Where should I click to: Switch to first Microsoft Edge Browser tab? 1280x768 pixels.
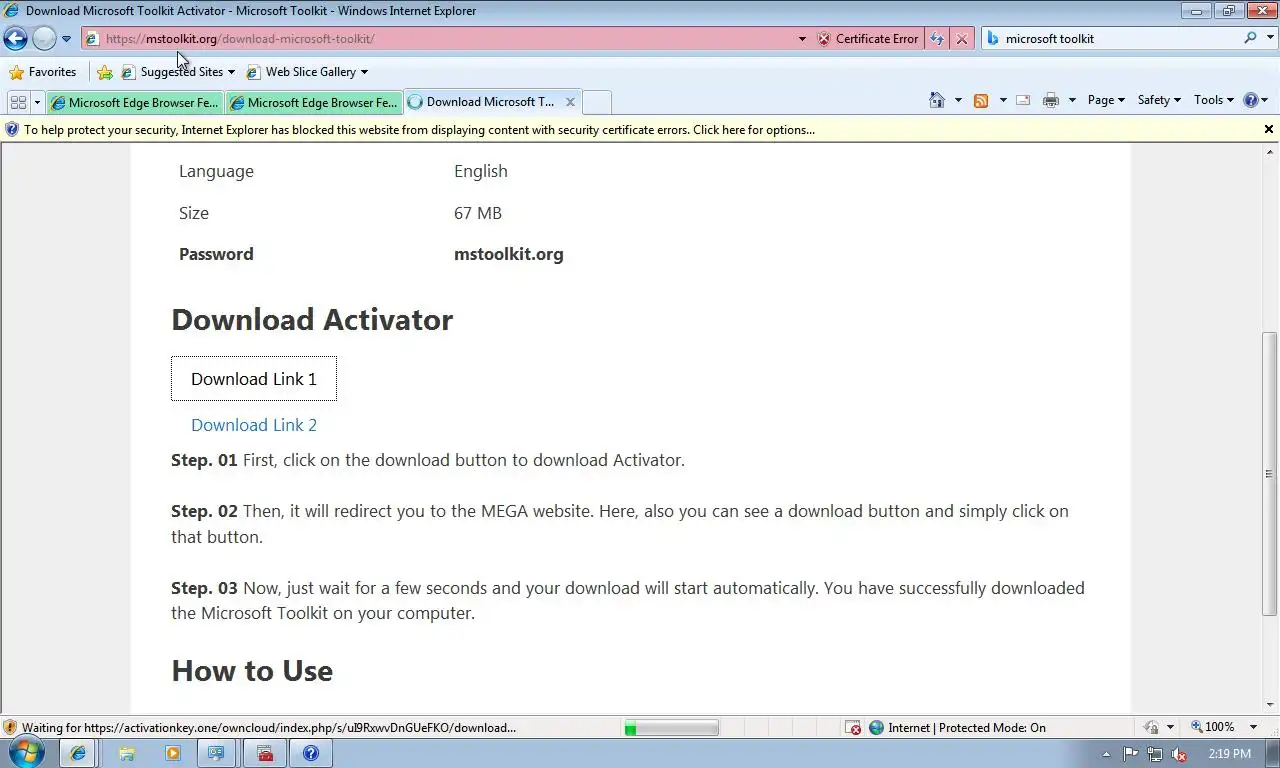pyautogui.click(x=134, y=102)
